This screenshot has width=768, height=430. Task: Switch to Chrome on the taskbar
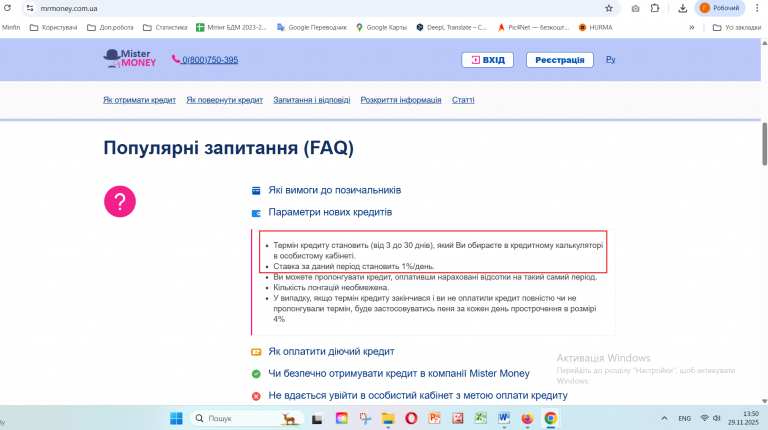pyautogui.click(x=551, y=418)
